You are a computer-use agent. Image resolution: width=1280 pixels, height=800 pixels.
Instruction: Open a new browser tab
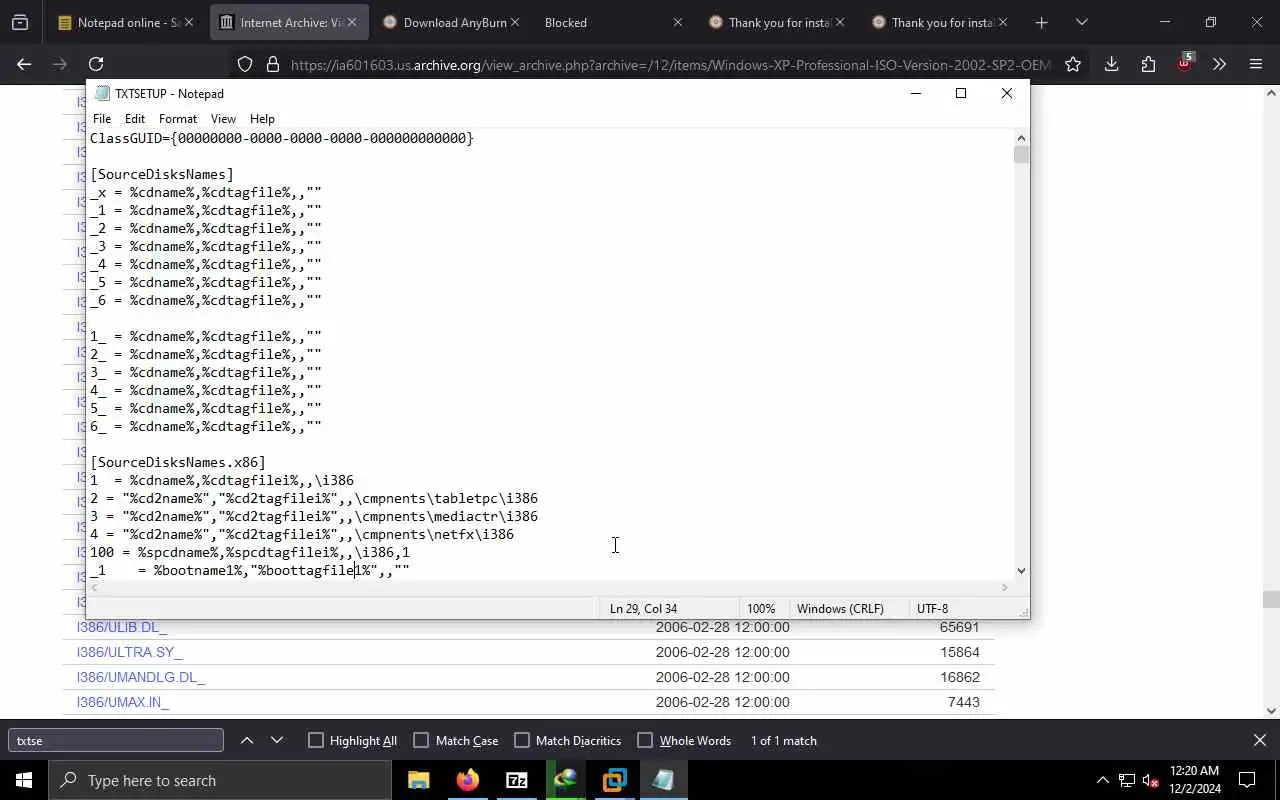coord(1041,22)
